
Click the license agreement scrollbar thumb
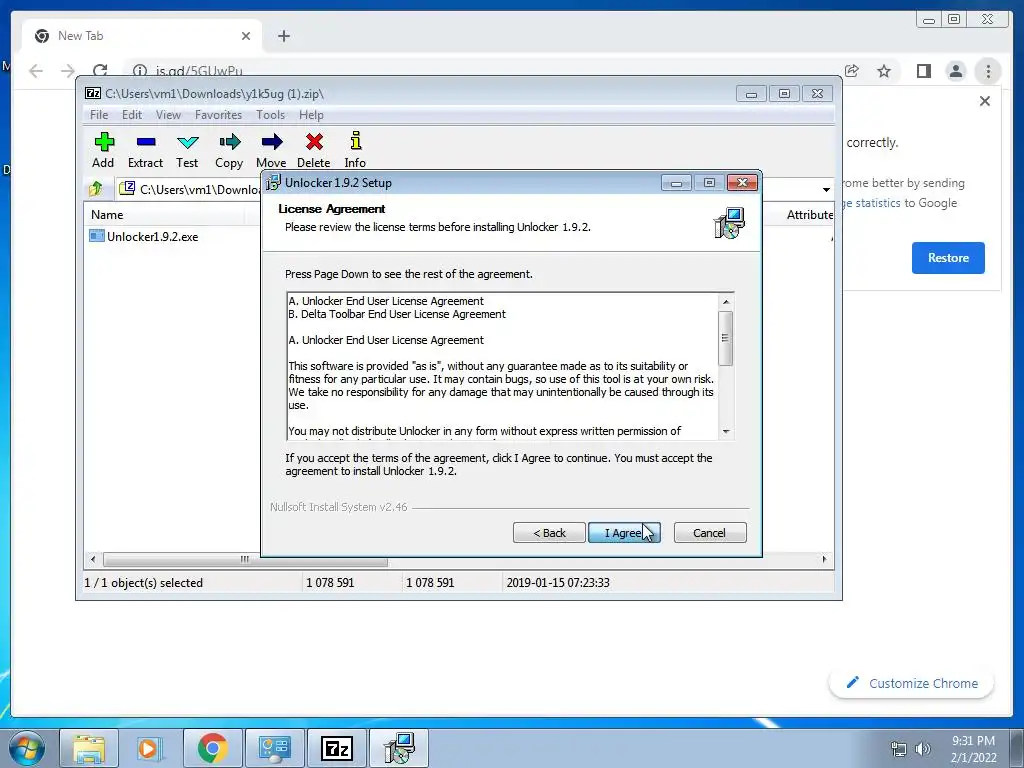tap(725, 338)
